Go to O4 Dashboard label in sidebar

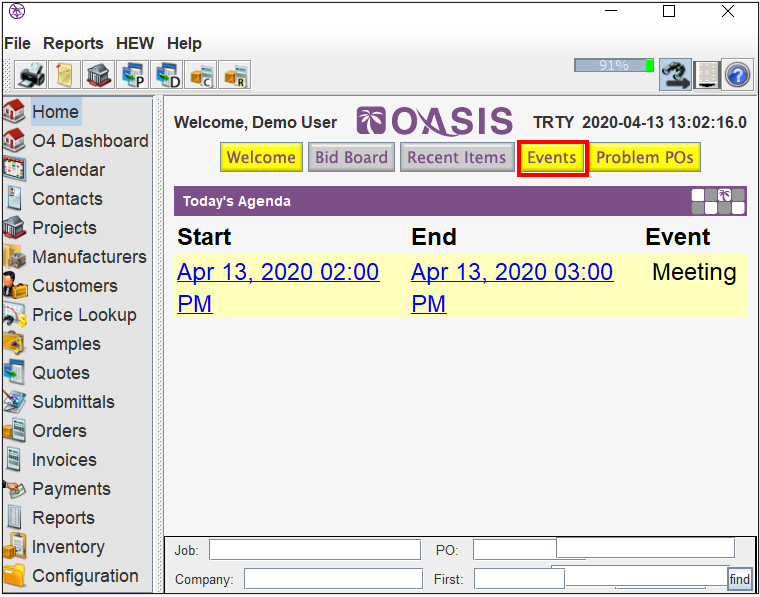[x=90, y=141]
